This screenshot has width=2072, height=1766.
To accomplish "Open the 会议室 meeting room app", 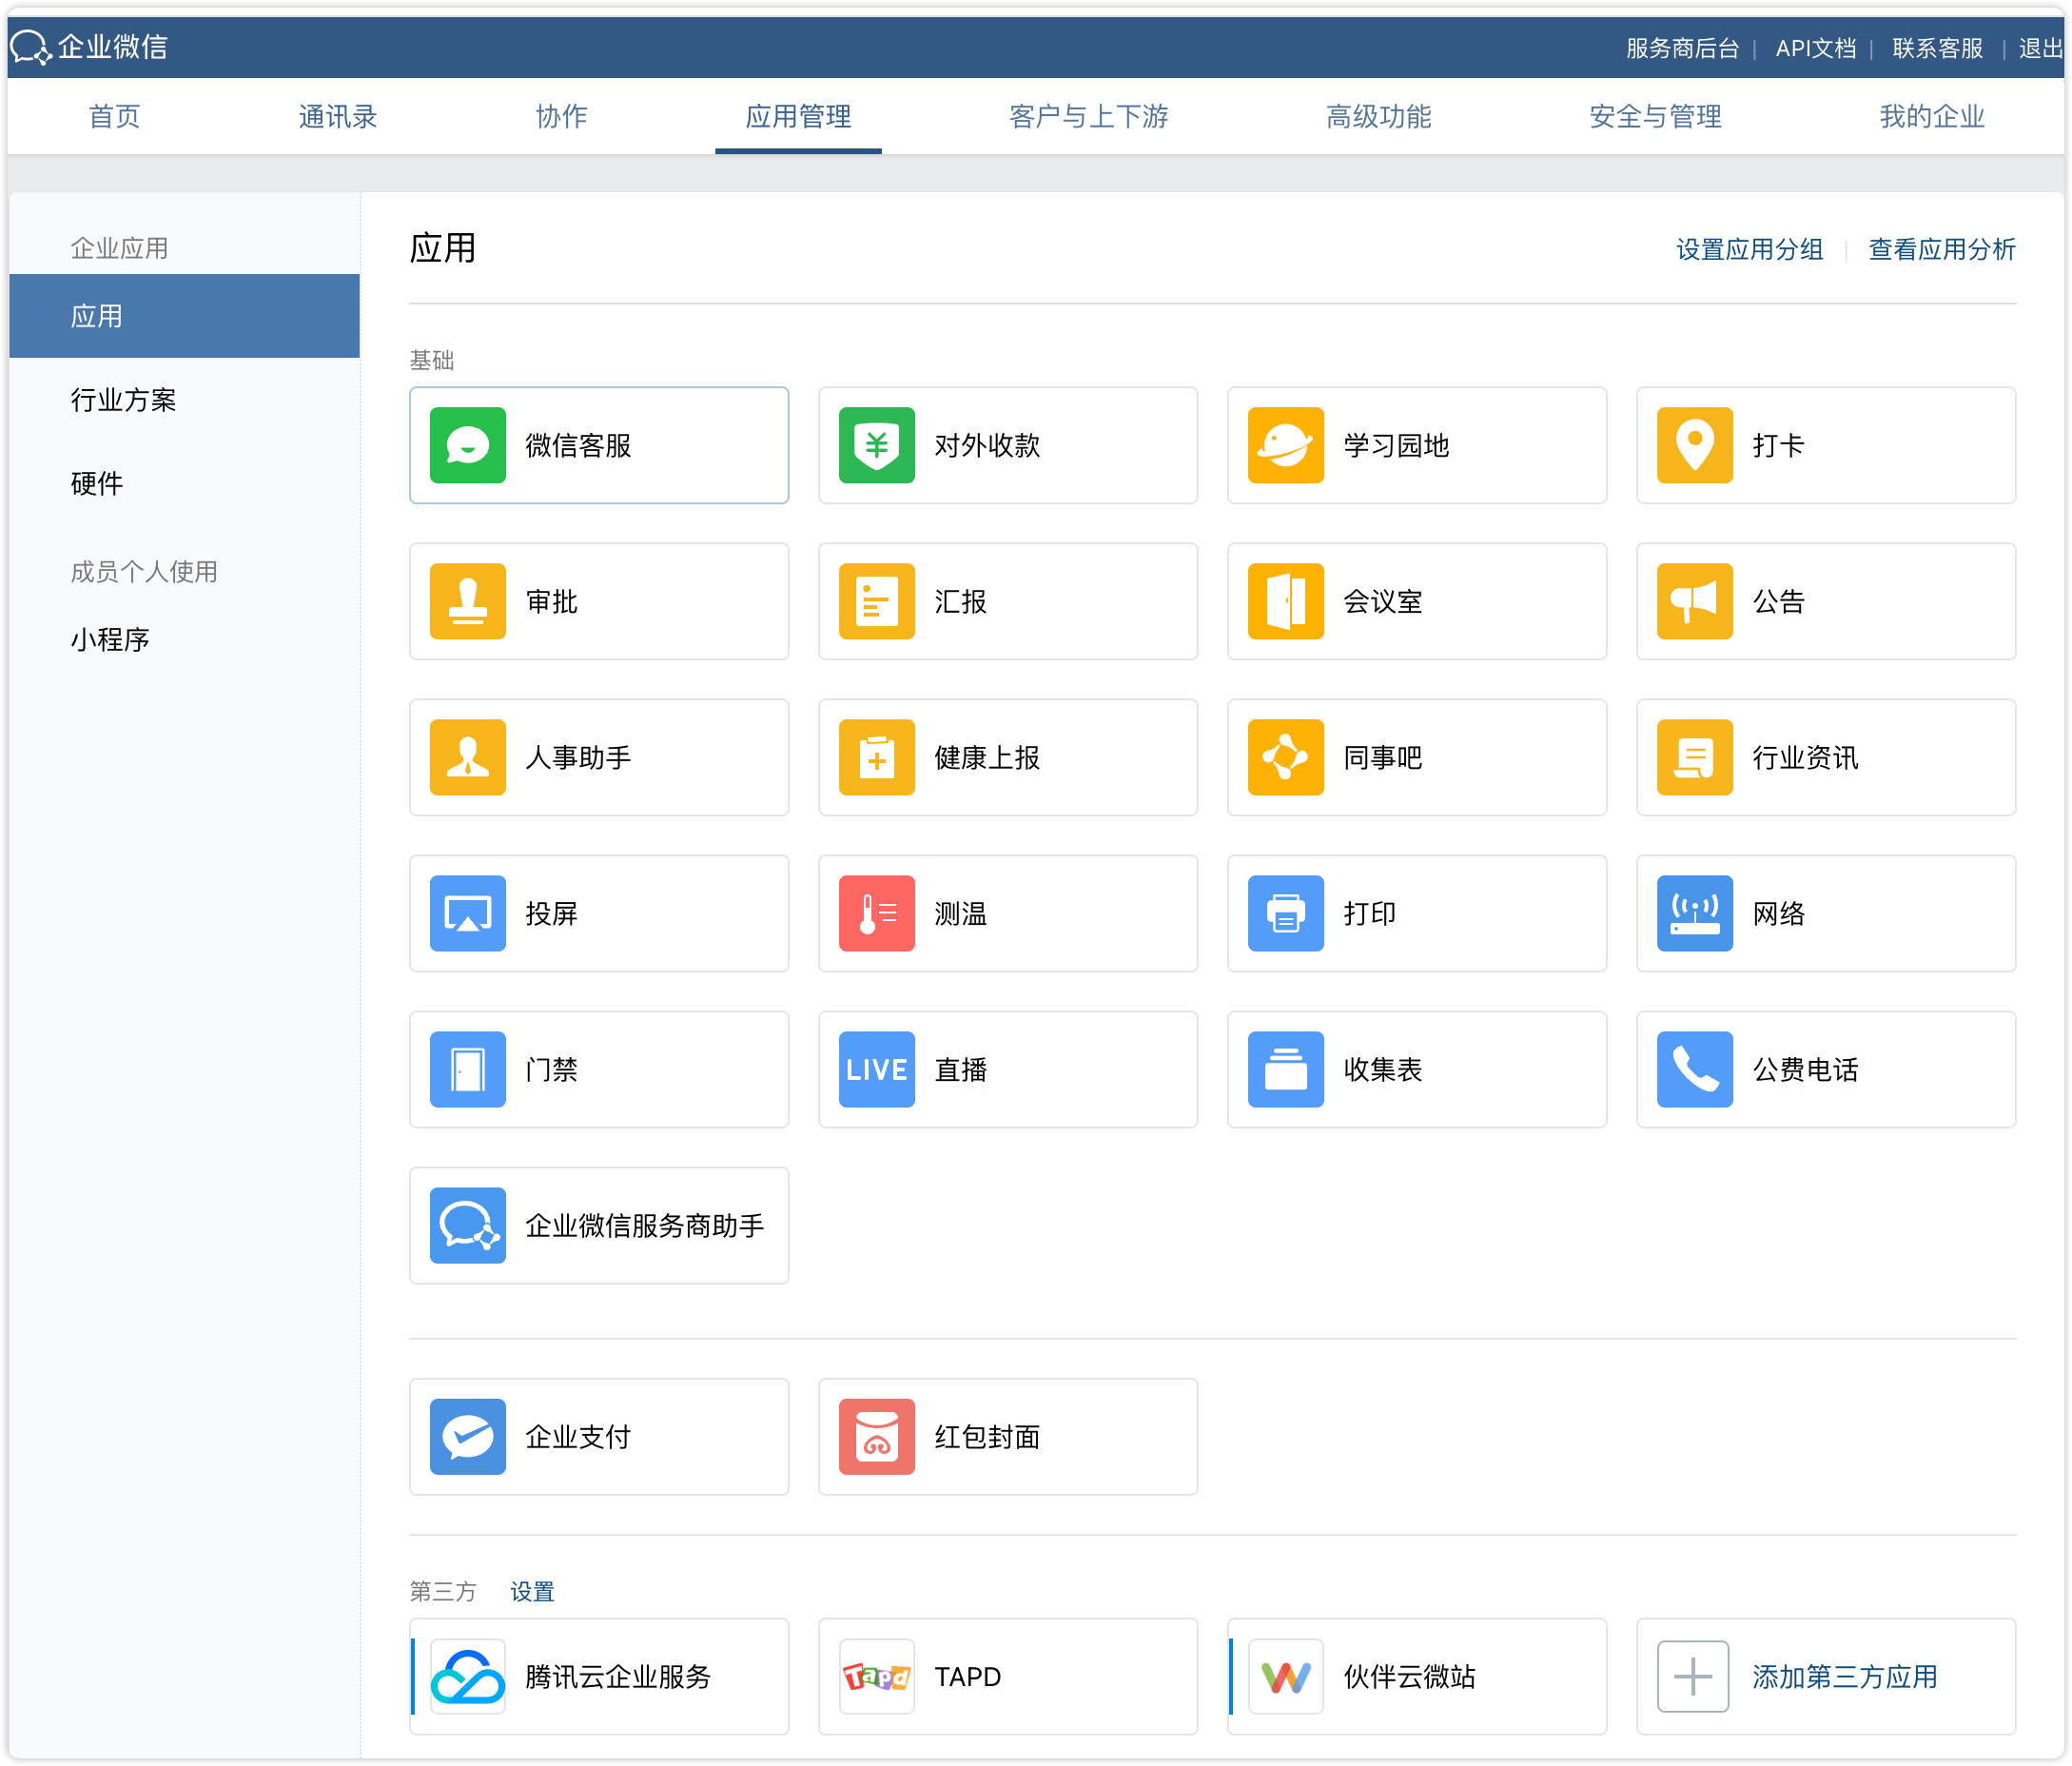I will (1416, 602).
